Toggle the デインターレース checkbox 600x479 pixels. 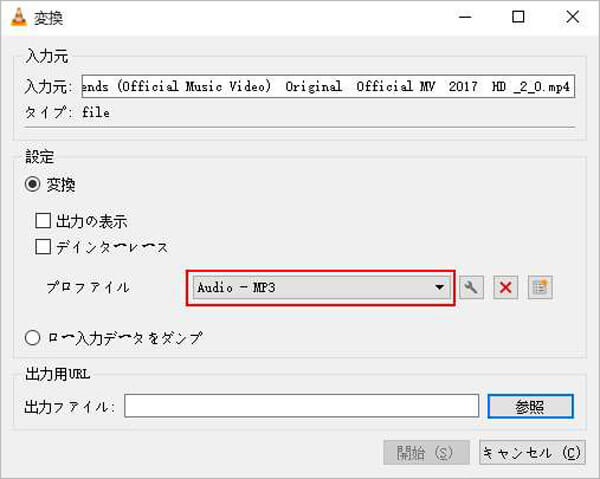[43, 247]
